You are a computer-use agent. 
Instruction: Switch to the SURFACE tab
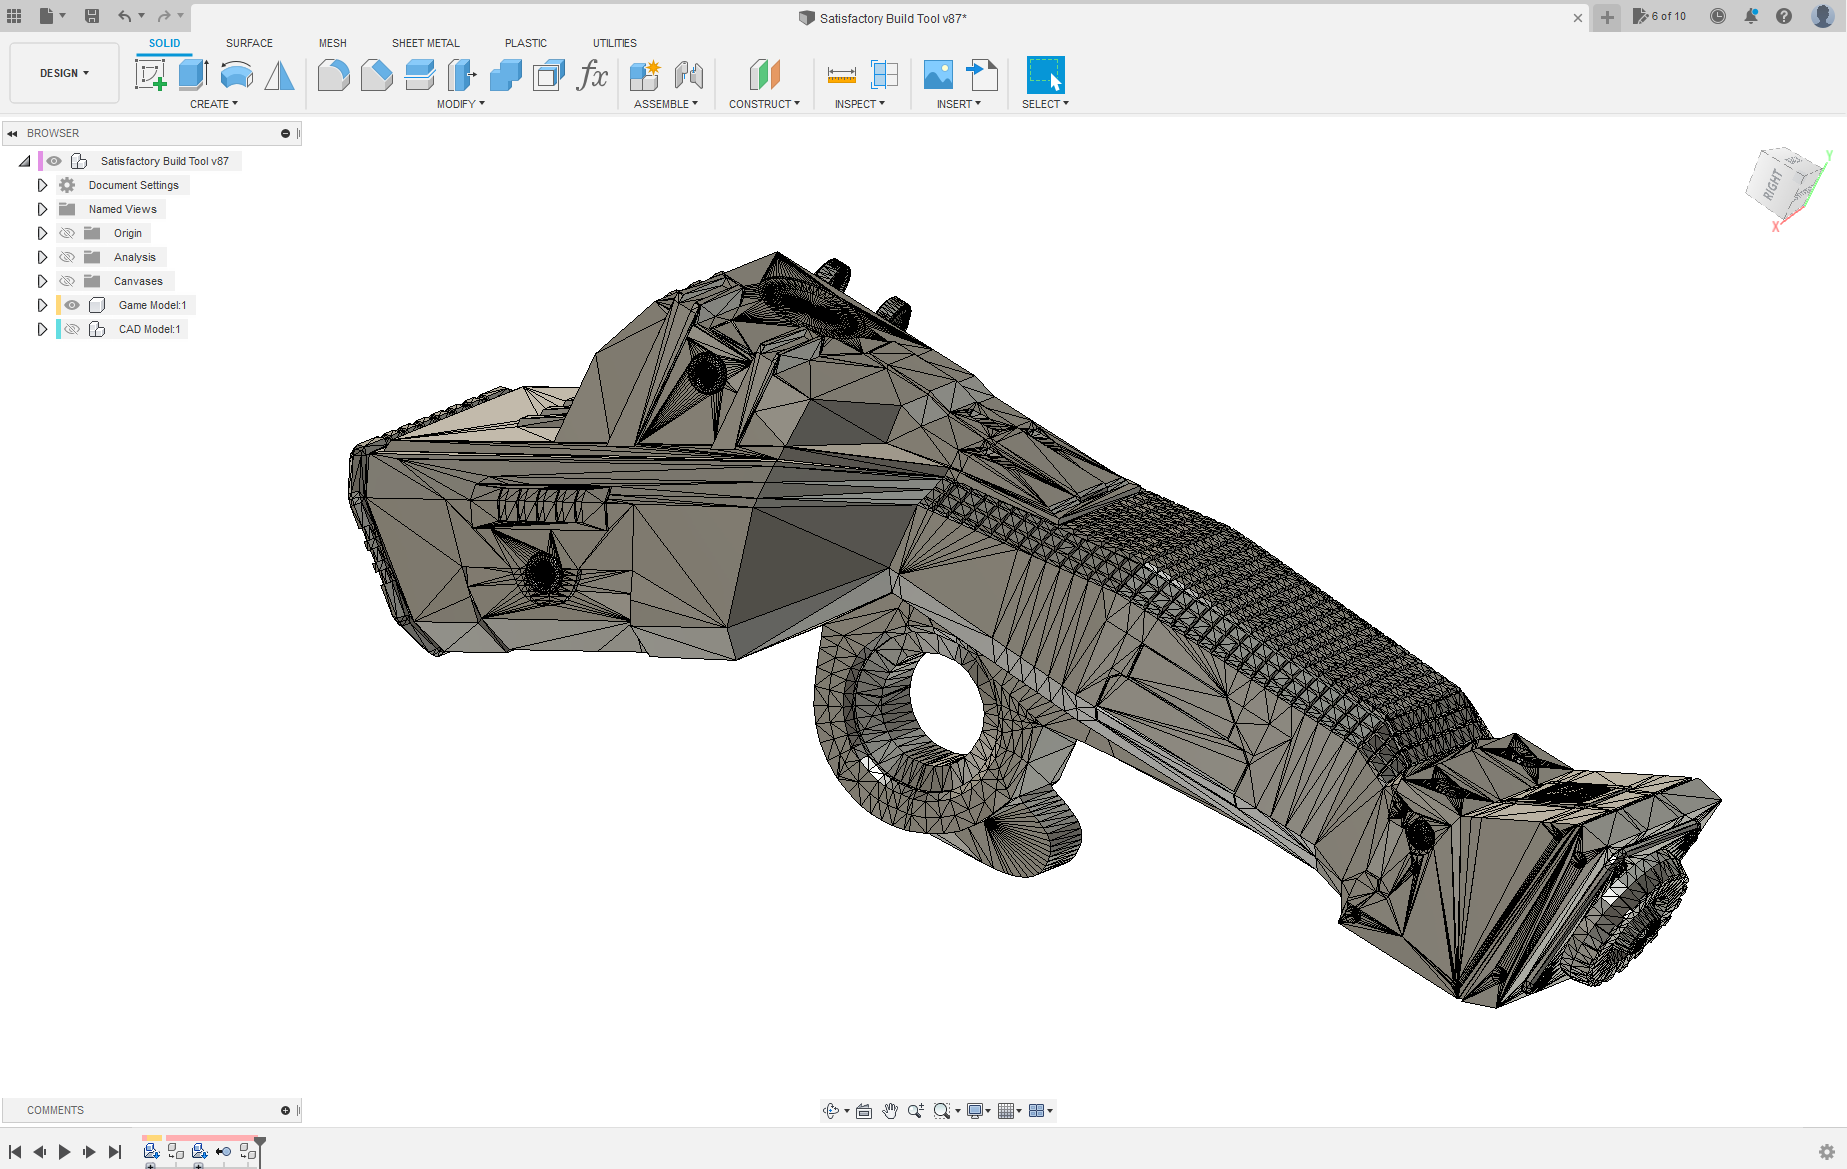[x=249, y=43]
